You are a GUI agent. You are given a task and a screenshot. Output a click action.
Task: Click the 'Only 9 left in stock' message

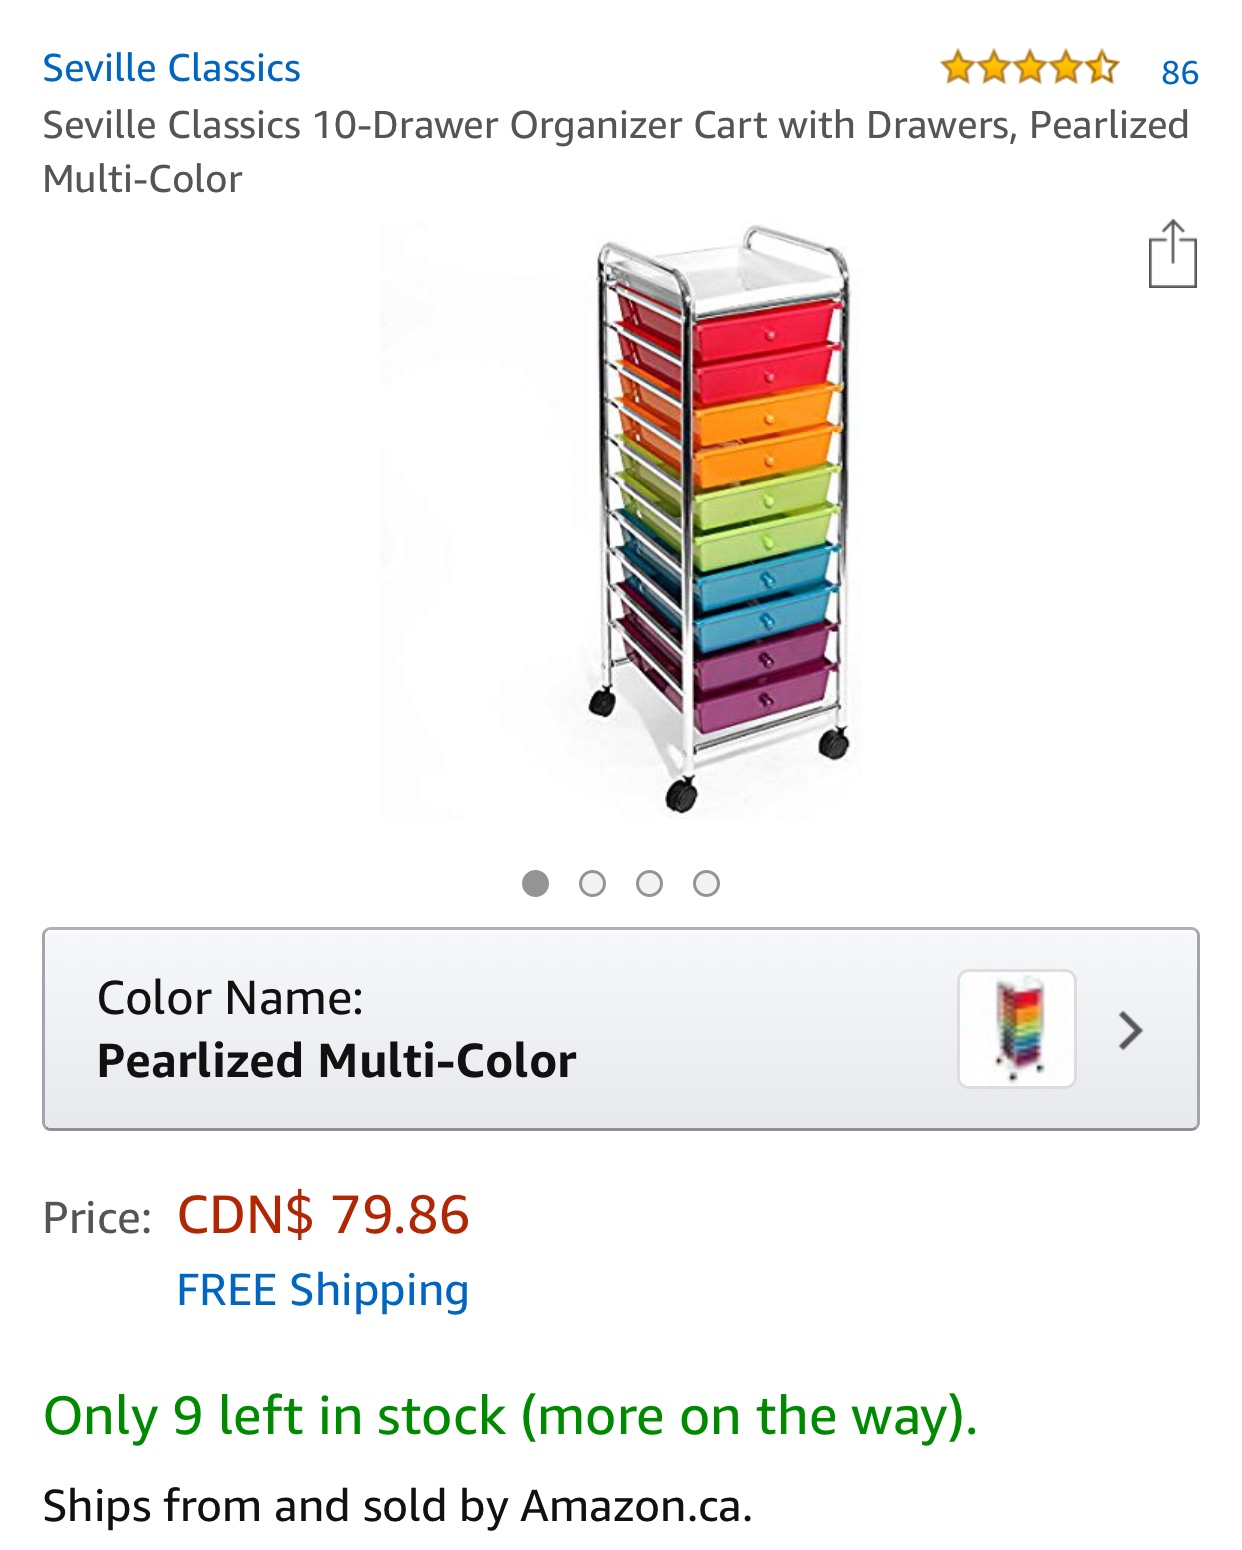click(x=510, y=1416)
